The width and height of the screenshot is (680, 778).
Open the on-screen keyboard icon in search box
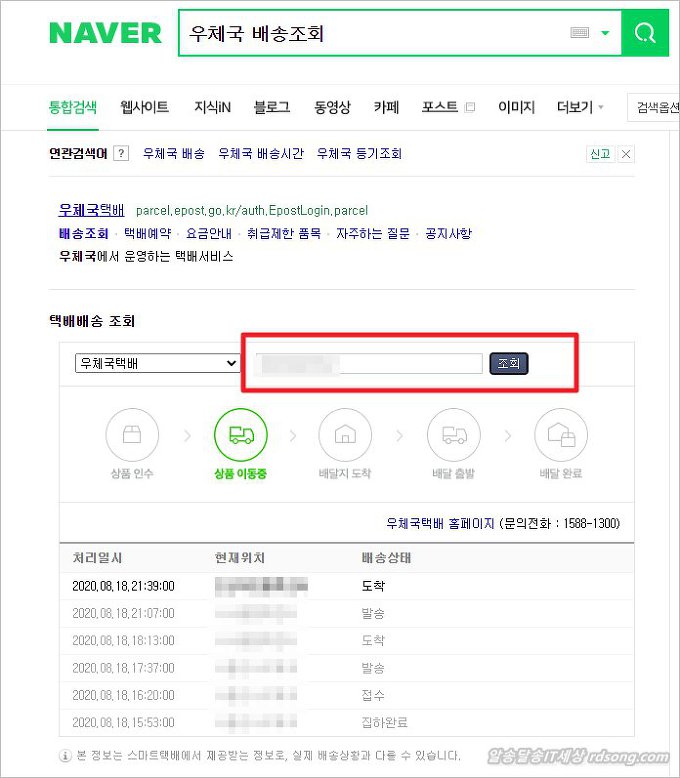tap(580, 33)
